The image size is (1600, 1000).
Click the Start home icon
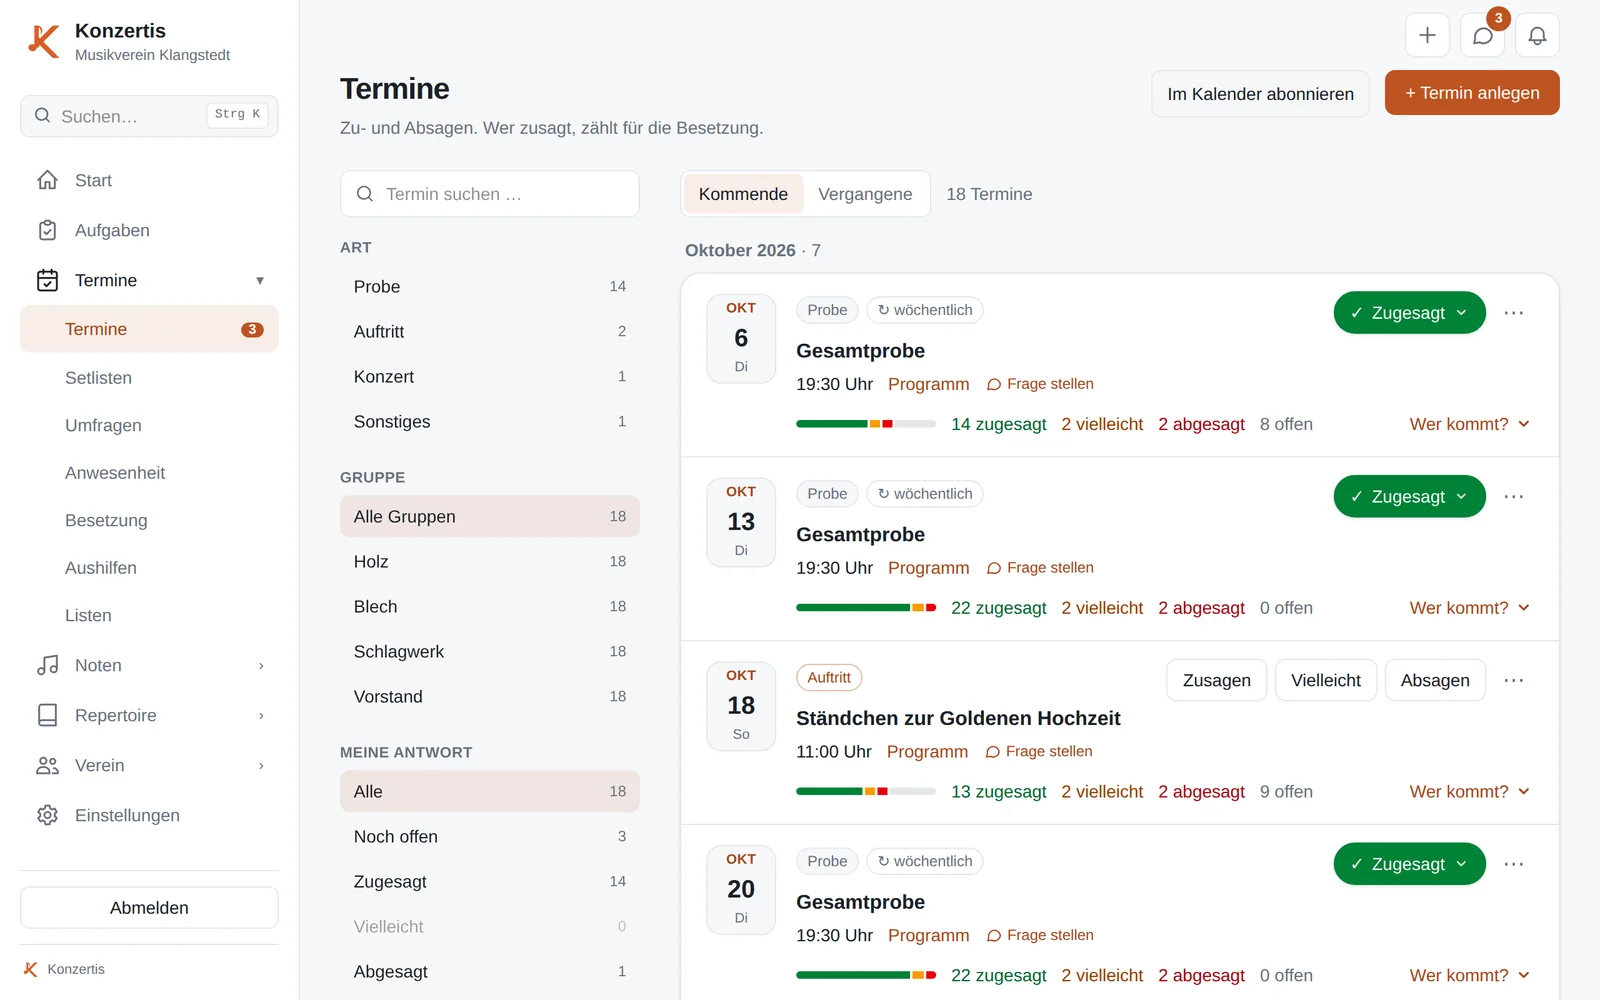coord(47,180)
